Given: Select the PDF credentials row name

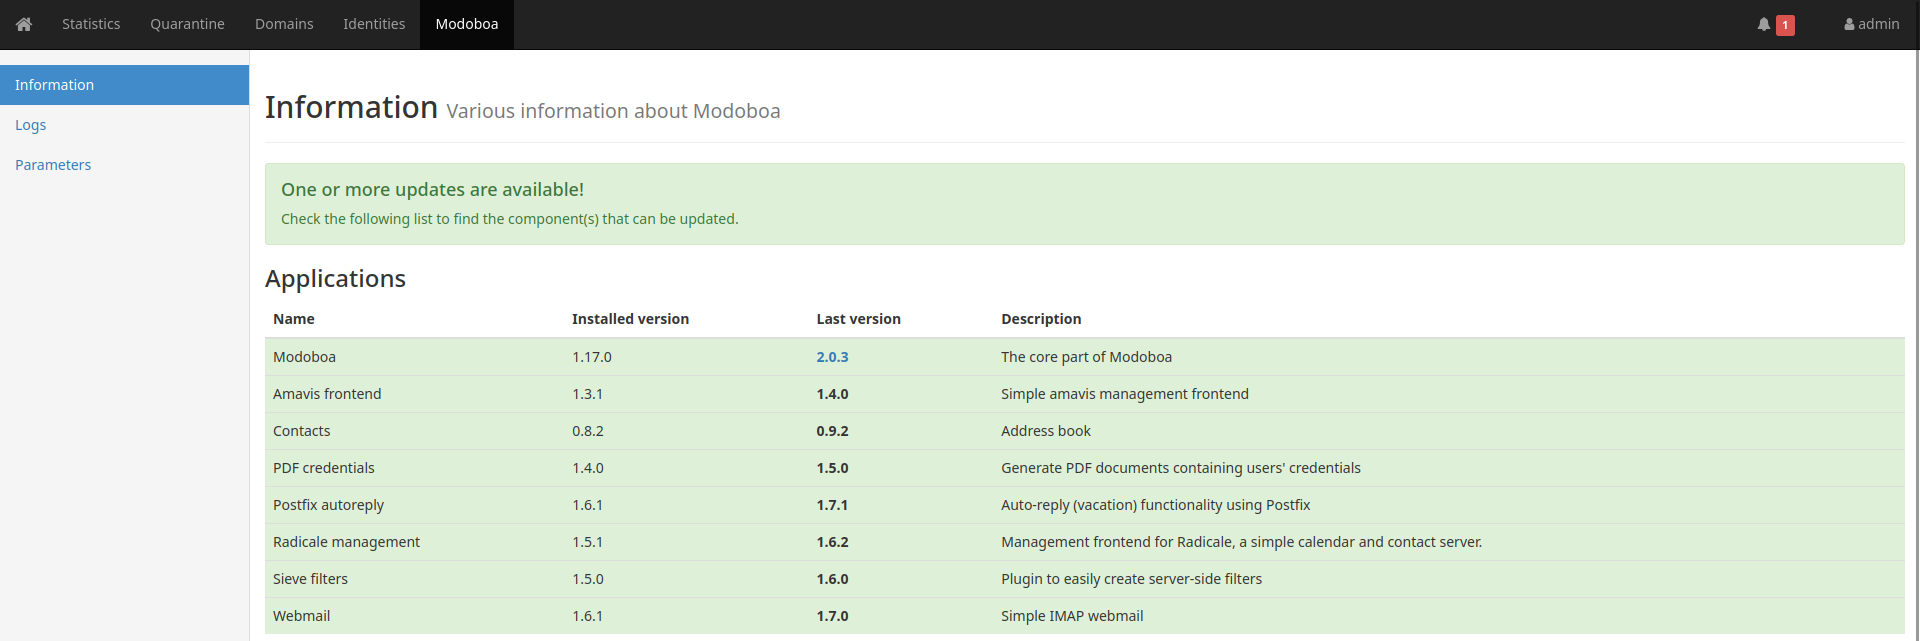Looking at the screenshot, I should pyautogui.click(x=324, y=468).
